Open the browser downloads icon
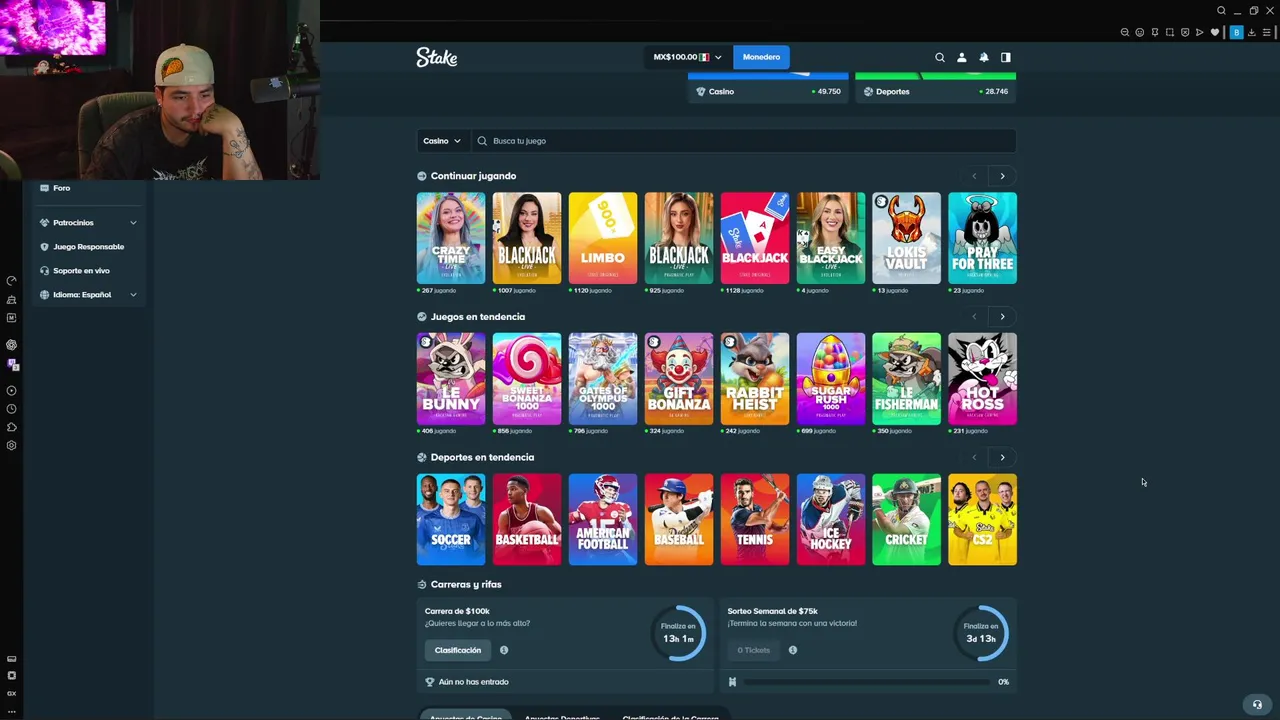1280x720 pixels. (x=1252, y=32)
